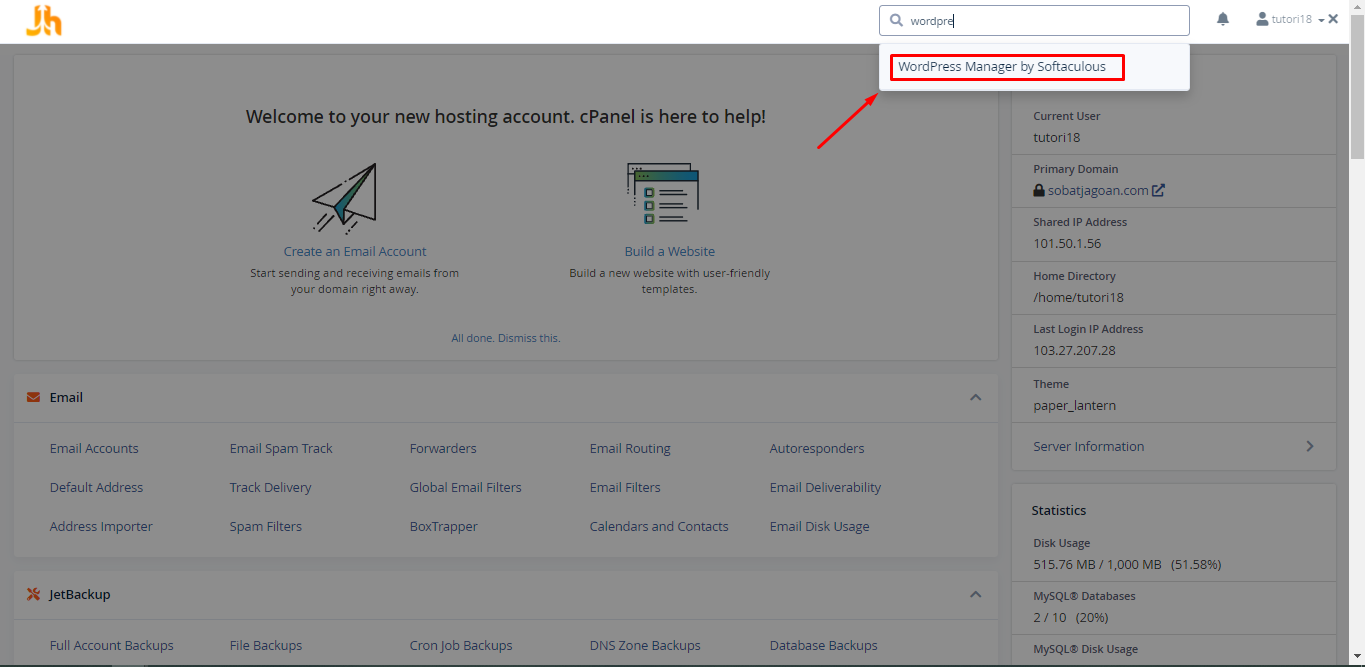Open File Backups
The height and width of the screenshot is (667, 1365).
click(266, 645)
